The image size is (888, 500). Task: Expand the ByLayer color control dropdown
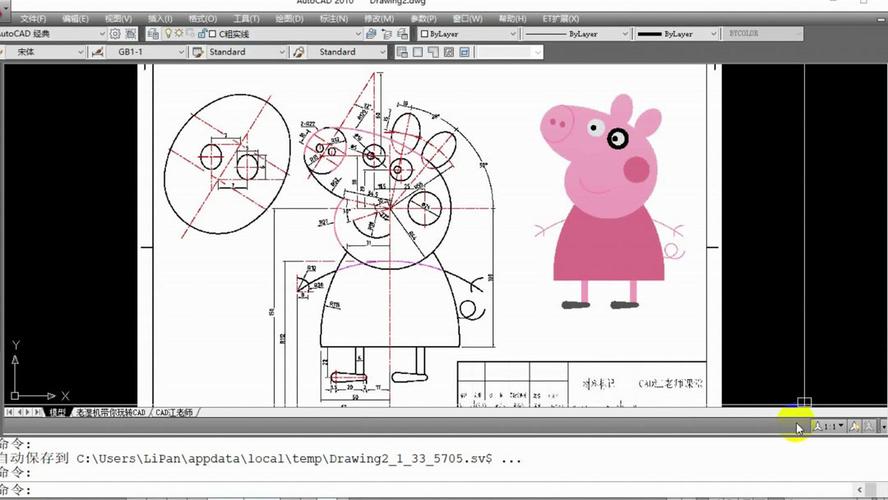[x=513, y=34]
